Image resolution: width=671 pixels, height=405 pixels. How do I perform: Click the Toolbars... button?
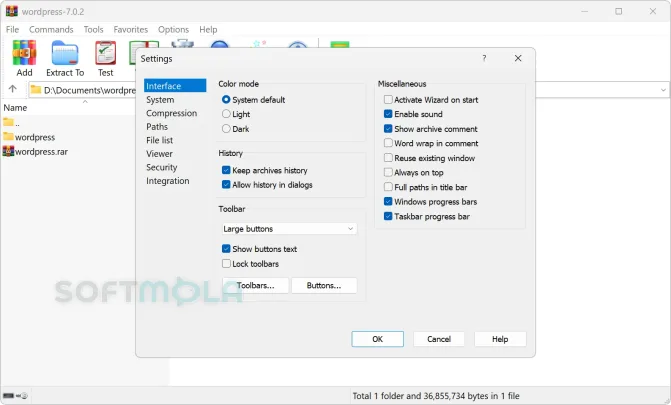(255, 285)
